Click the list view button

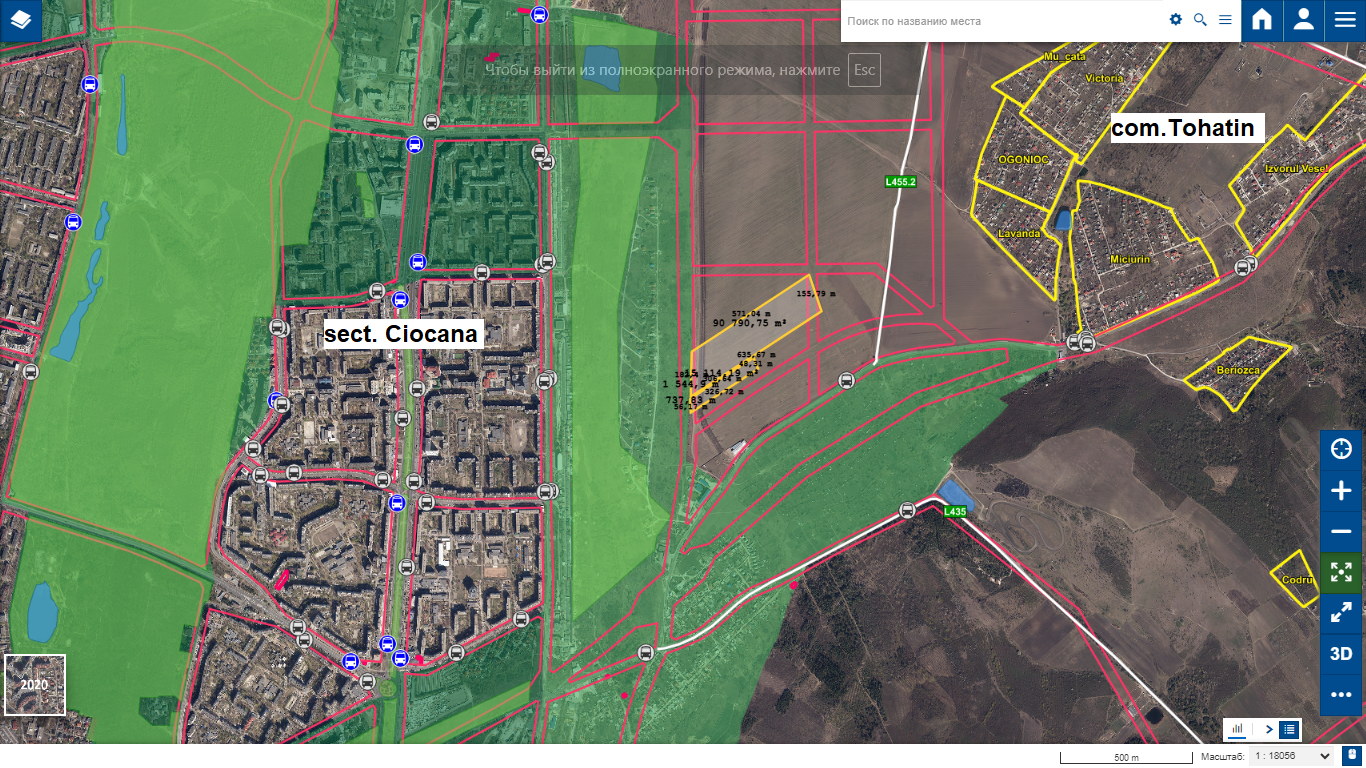click(x=1290, y=730)
